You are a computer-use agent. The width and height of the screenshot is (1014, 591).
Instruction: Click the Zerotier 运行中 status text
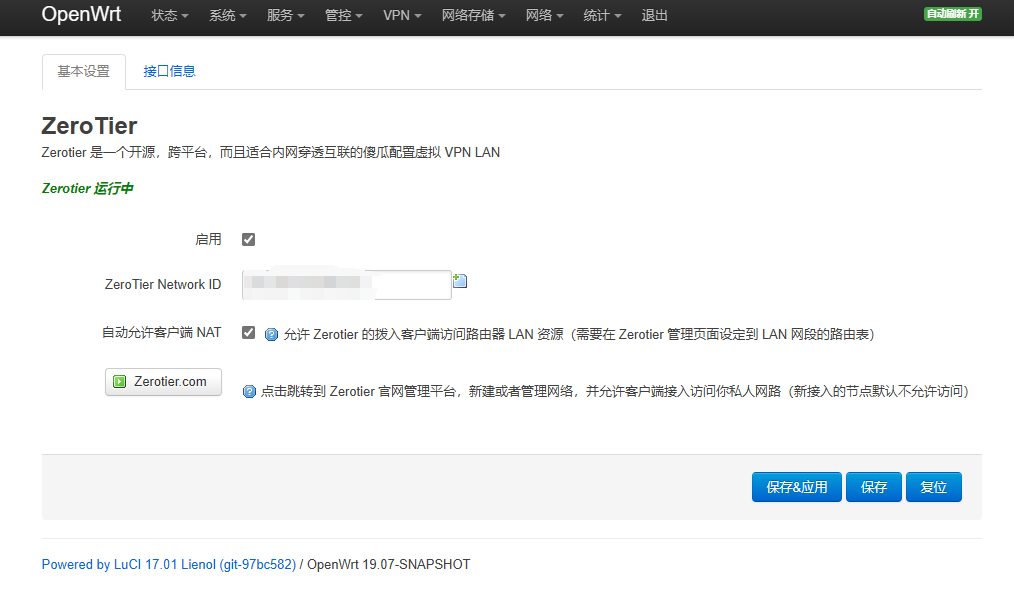[x=87, y=188]
